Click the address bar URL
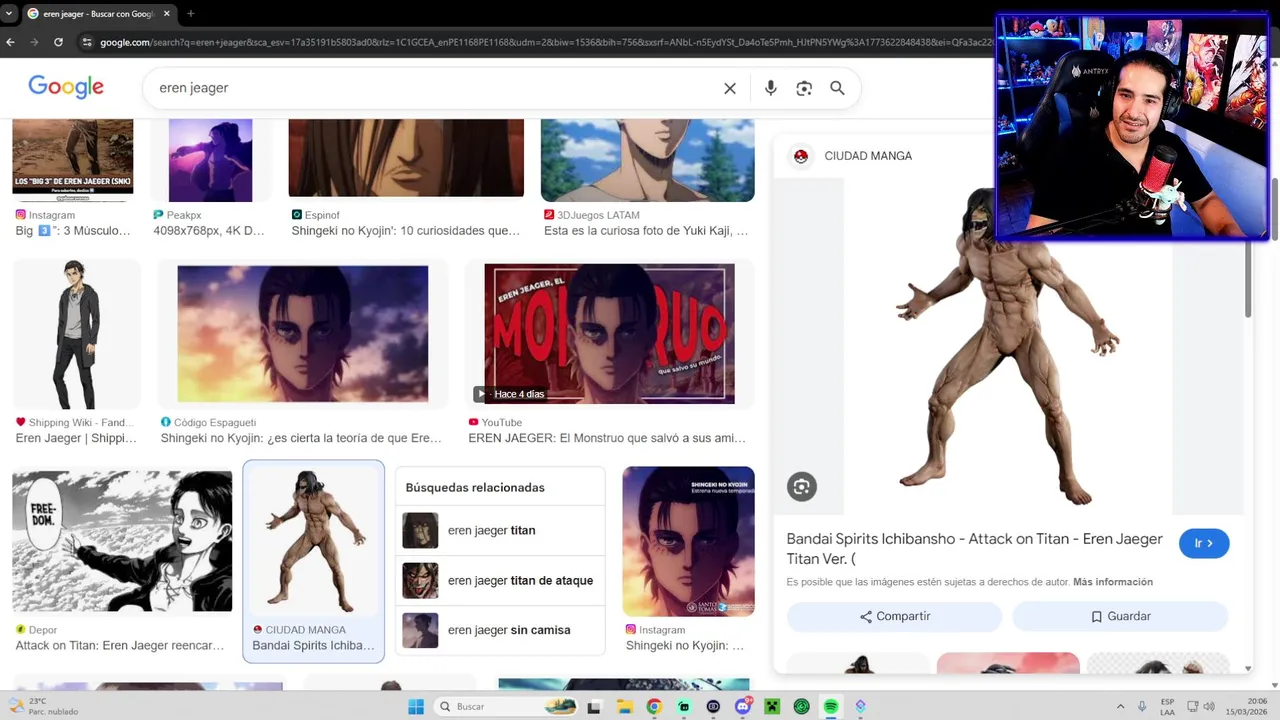Image resolution: width=1280 pixels, height=720 pixels. (x=545, y=42)
